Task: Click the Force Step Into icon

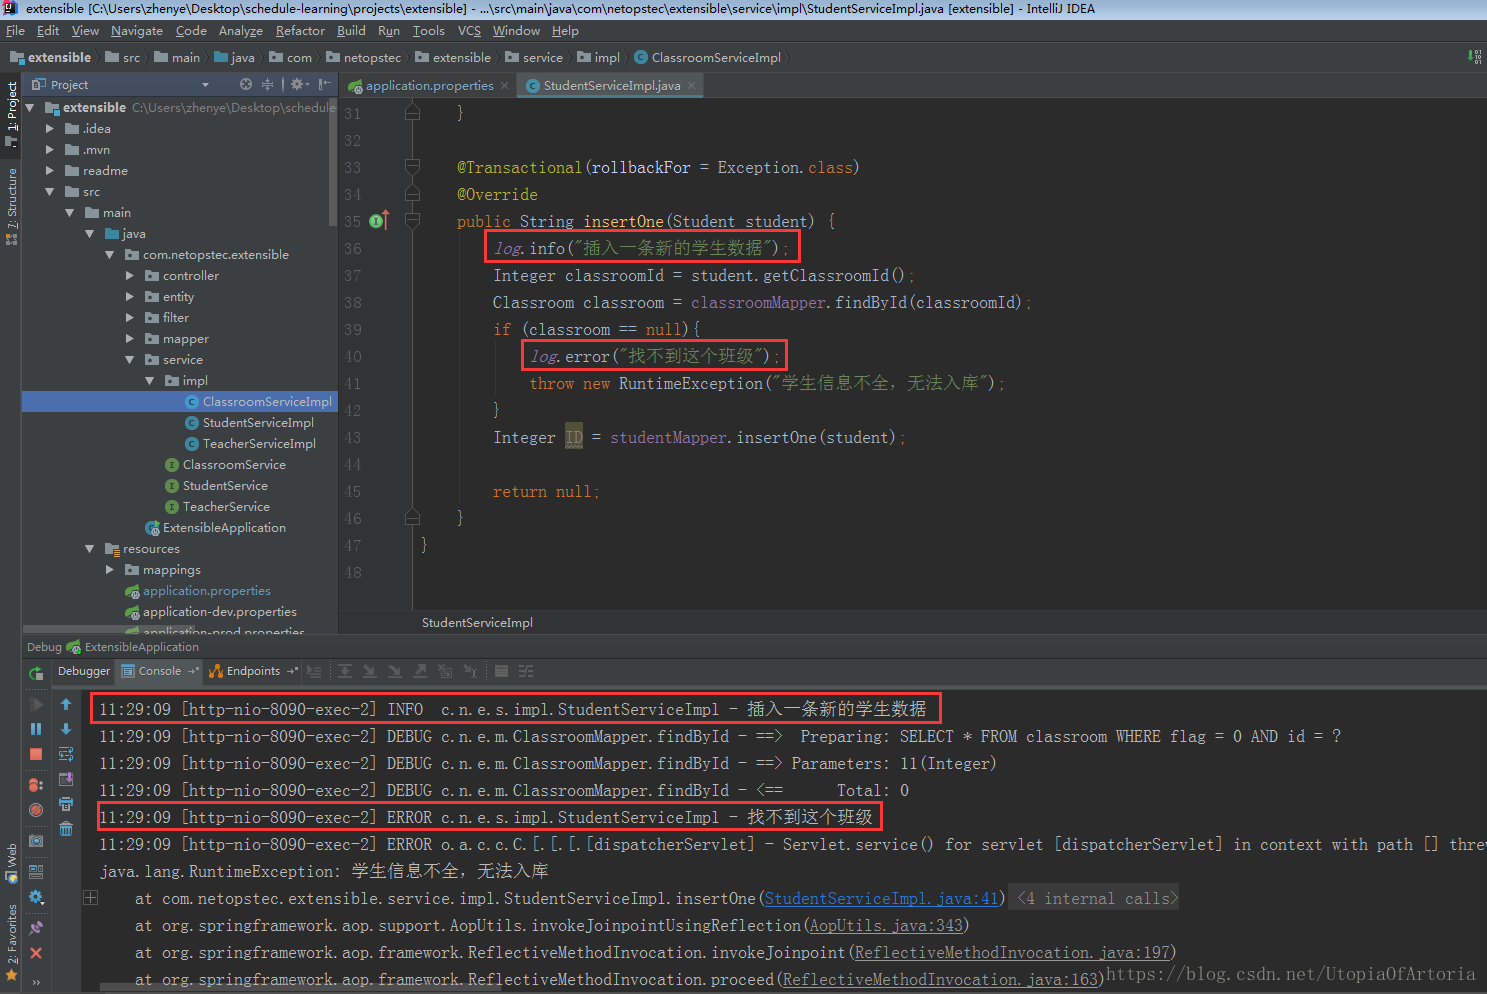Action: point(395,671)
